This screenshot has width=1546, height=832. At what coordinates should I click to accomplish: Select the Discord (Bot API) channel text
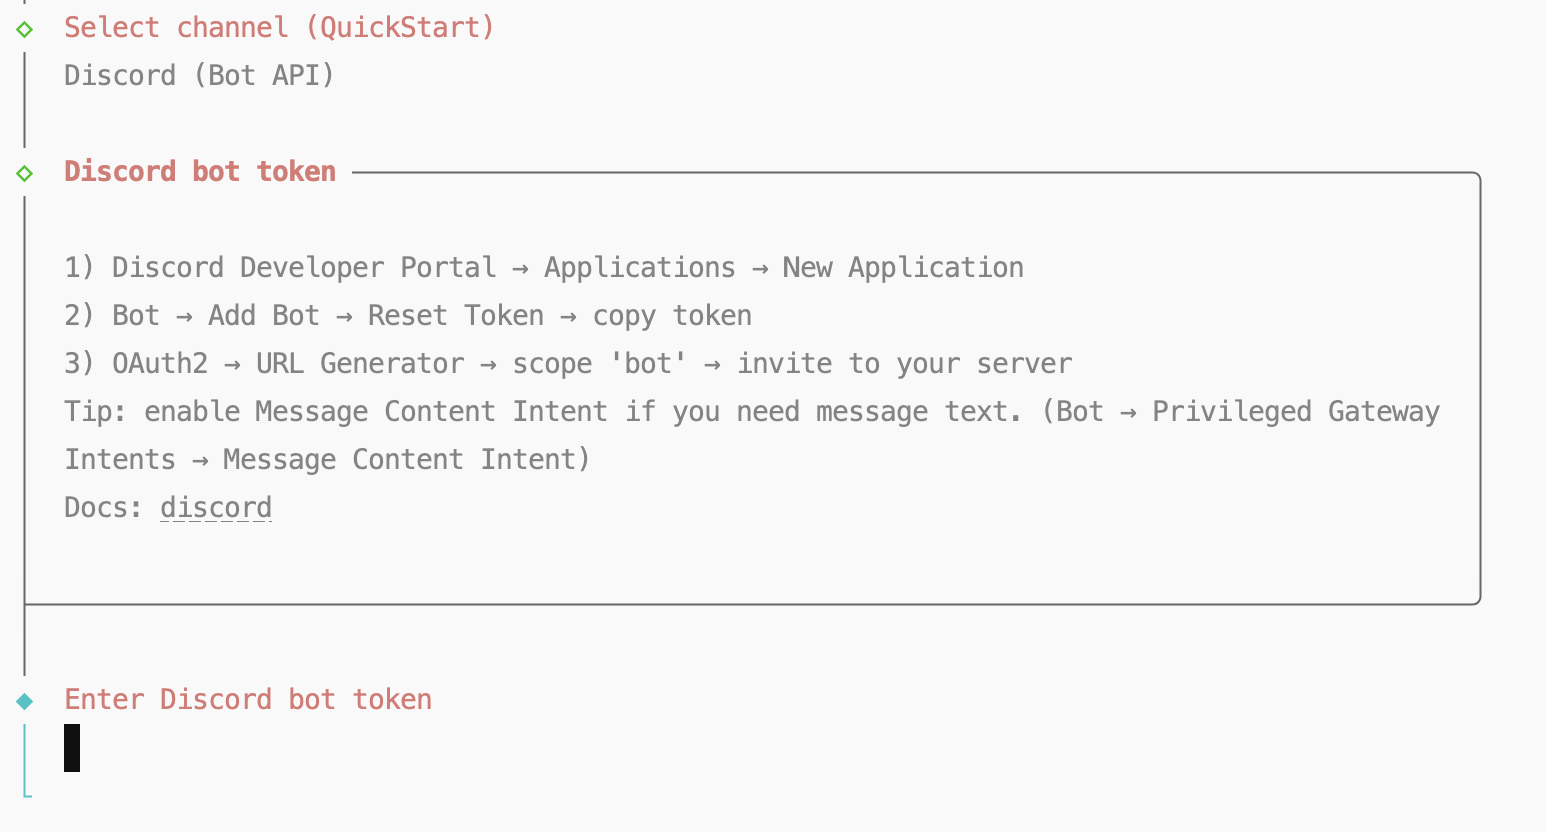pos(199,76)
